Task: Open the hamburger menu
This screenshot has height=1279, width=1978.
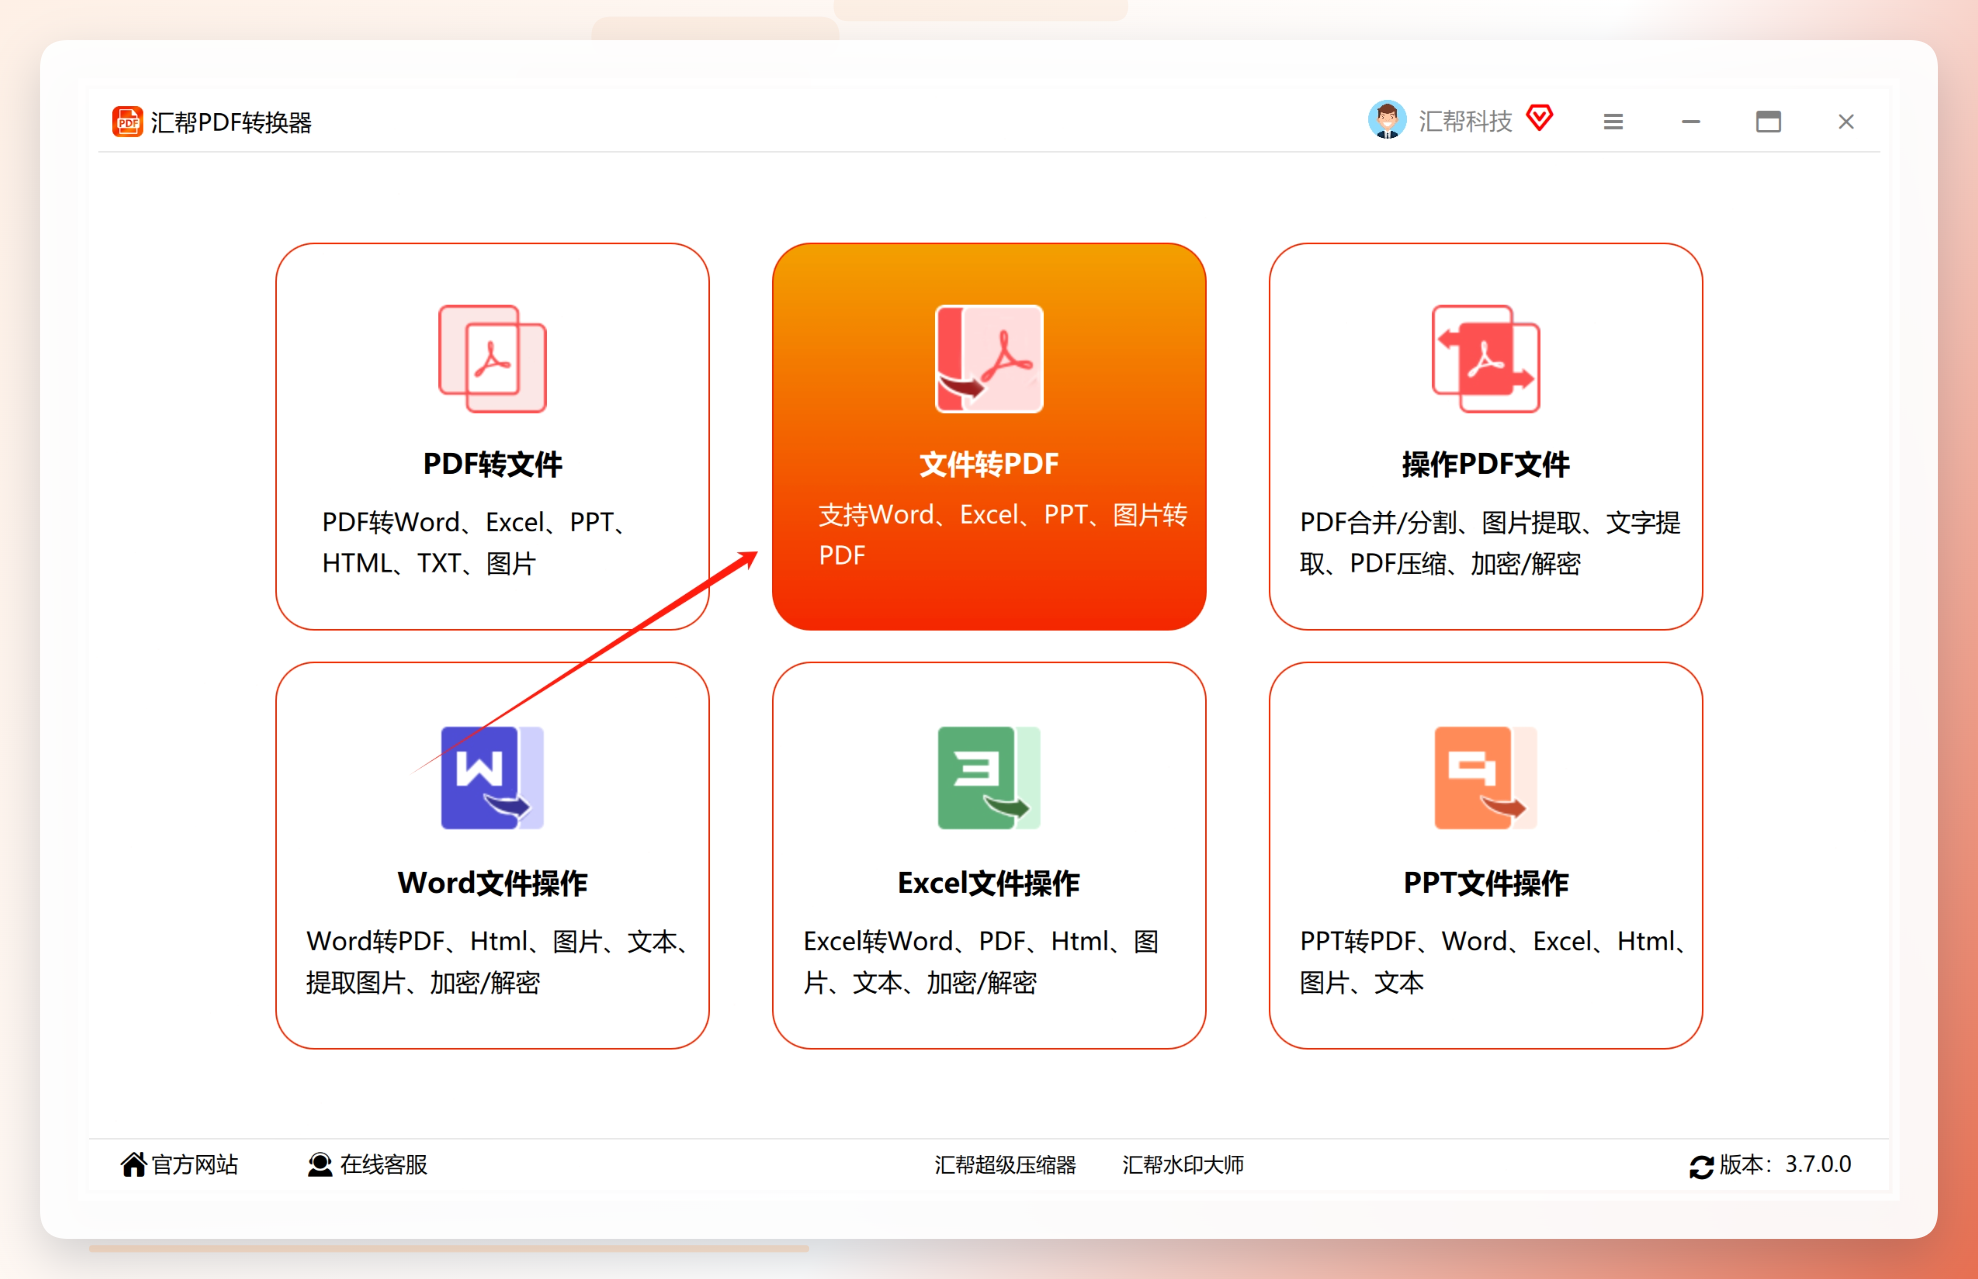Action: click(1613, 122)
